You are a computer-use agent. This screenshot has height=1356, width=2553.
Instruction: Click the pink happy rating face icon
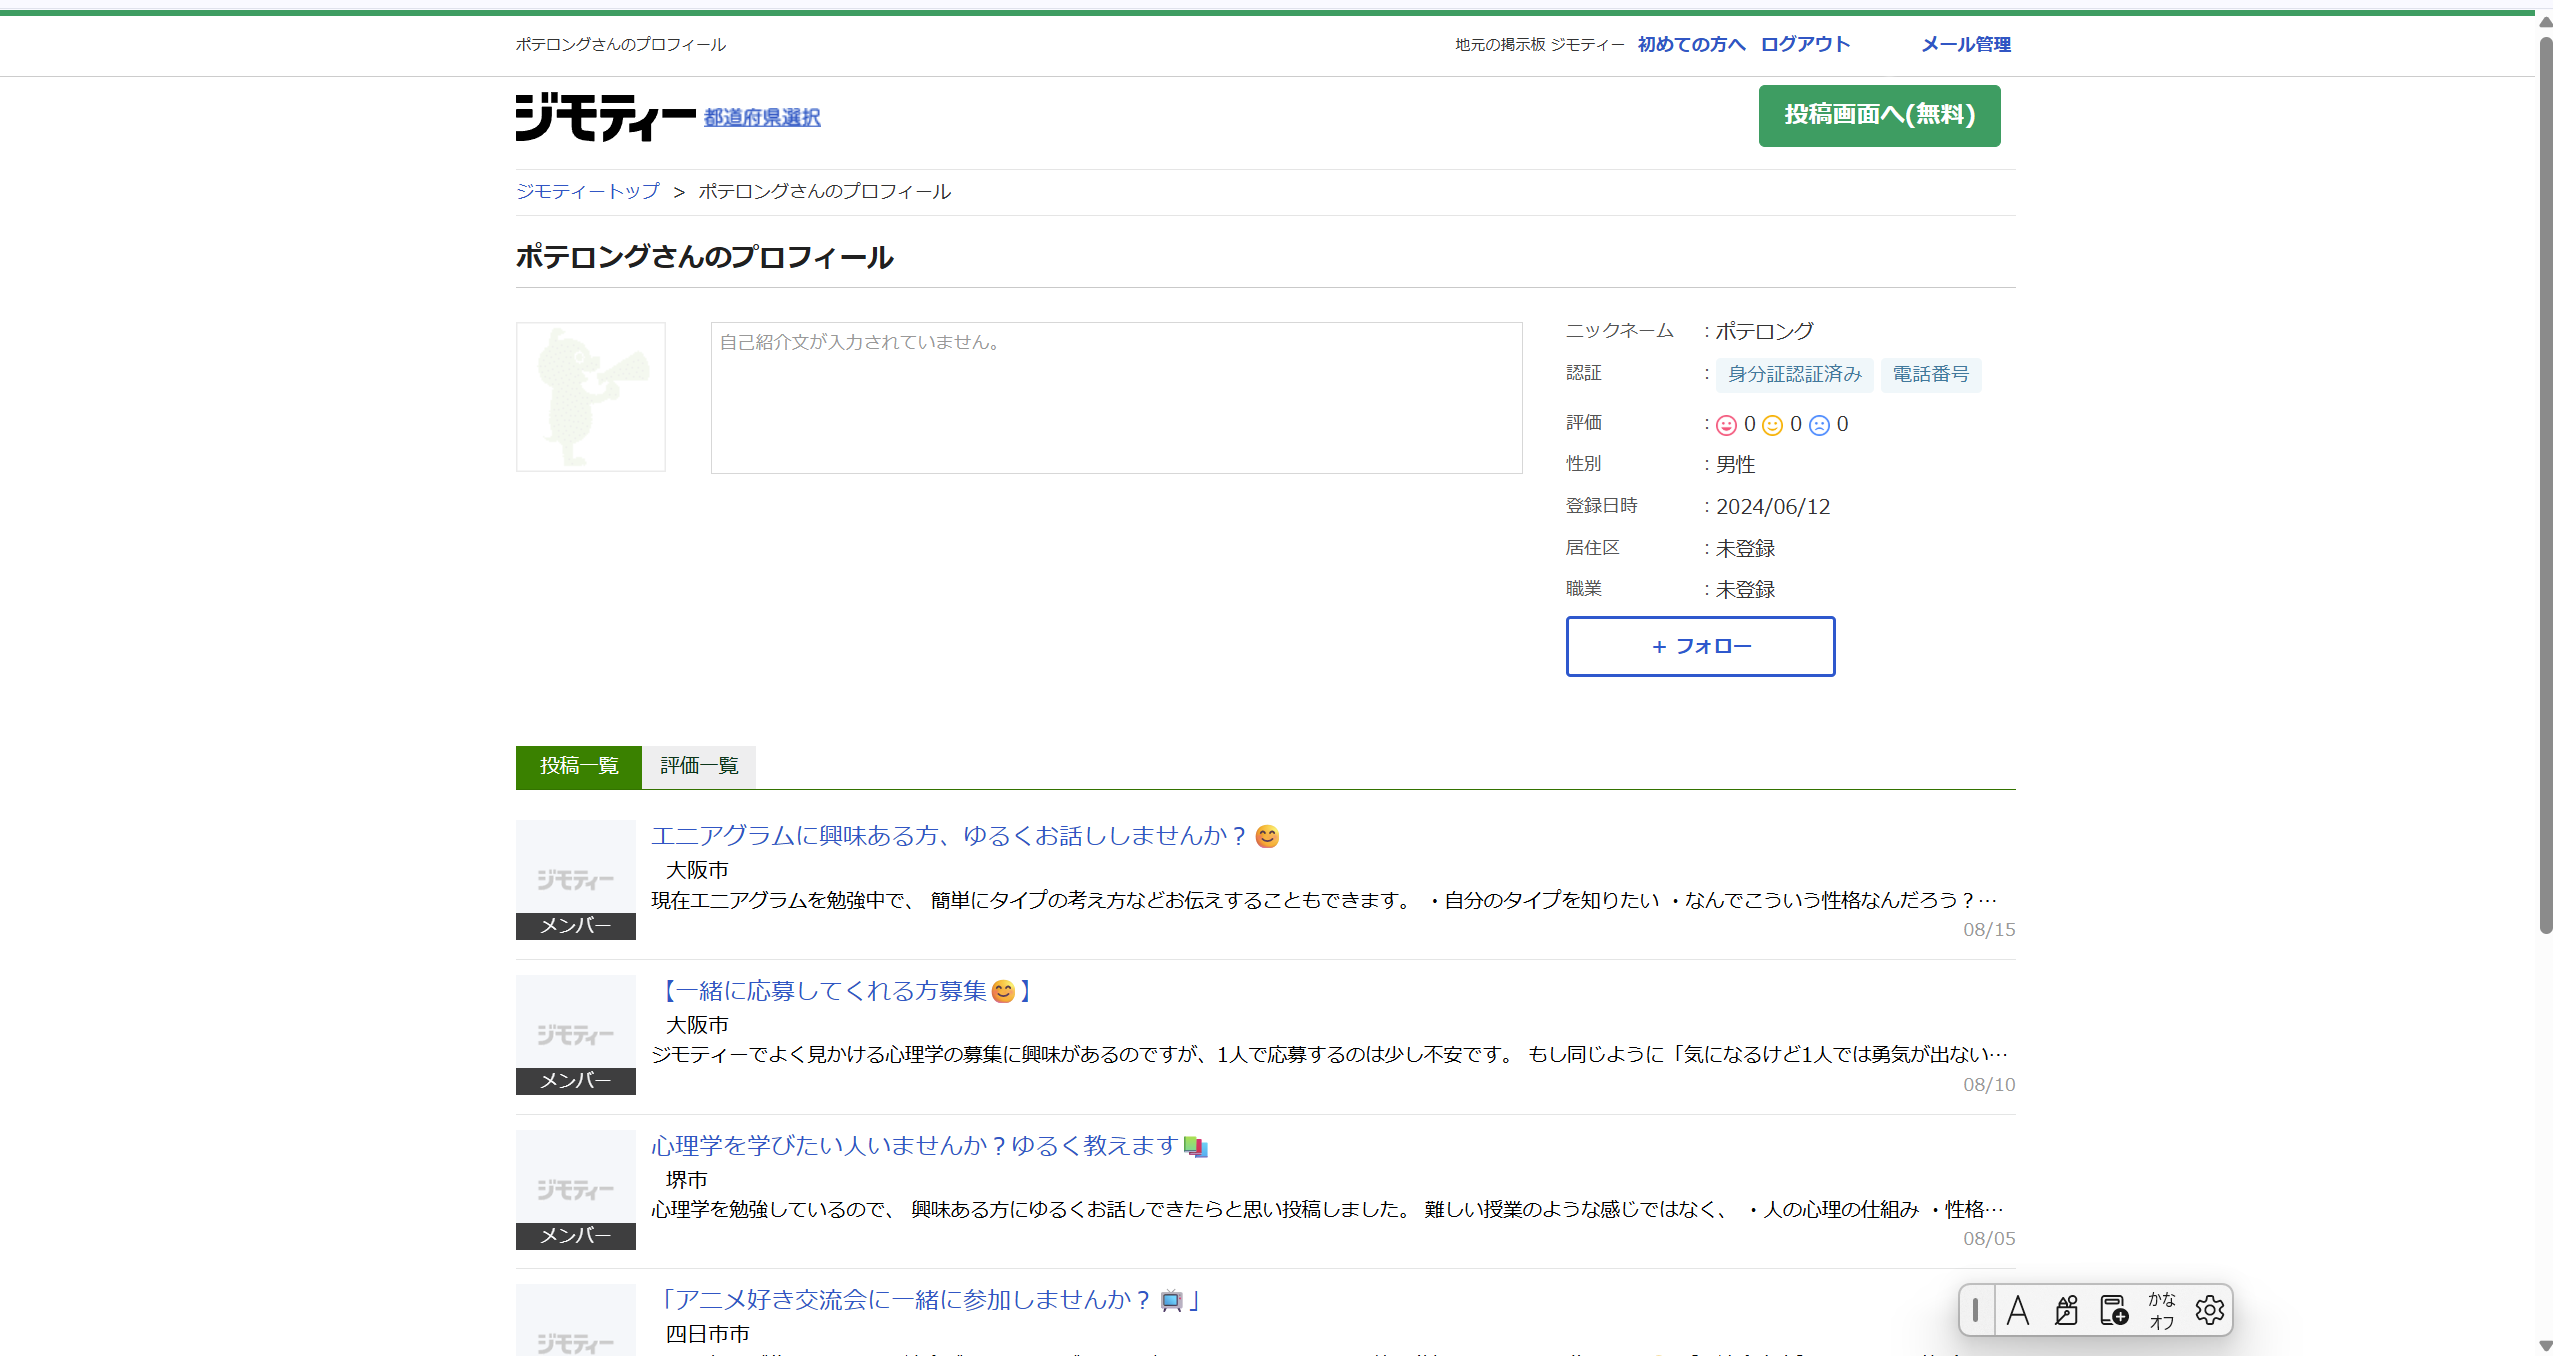(1726, 425)
